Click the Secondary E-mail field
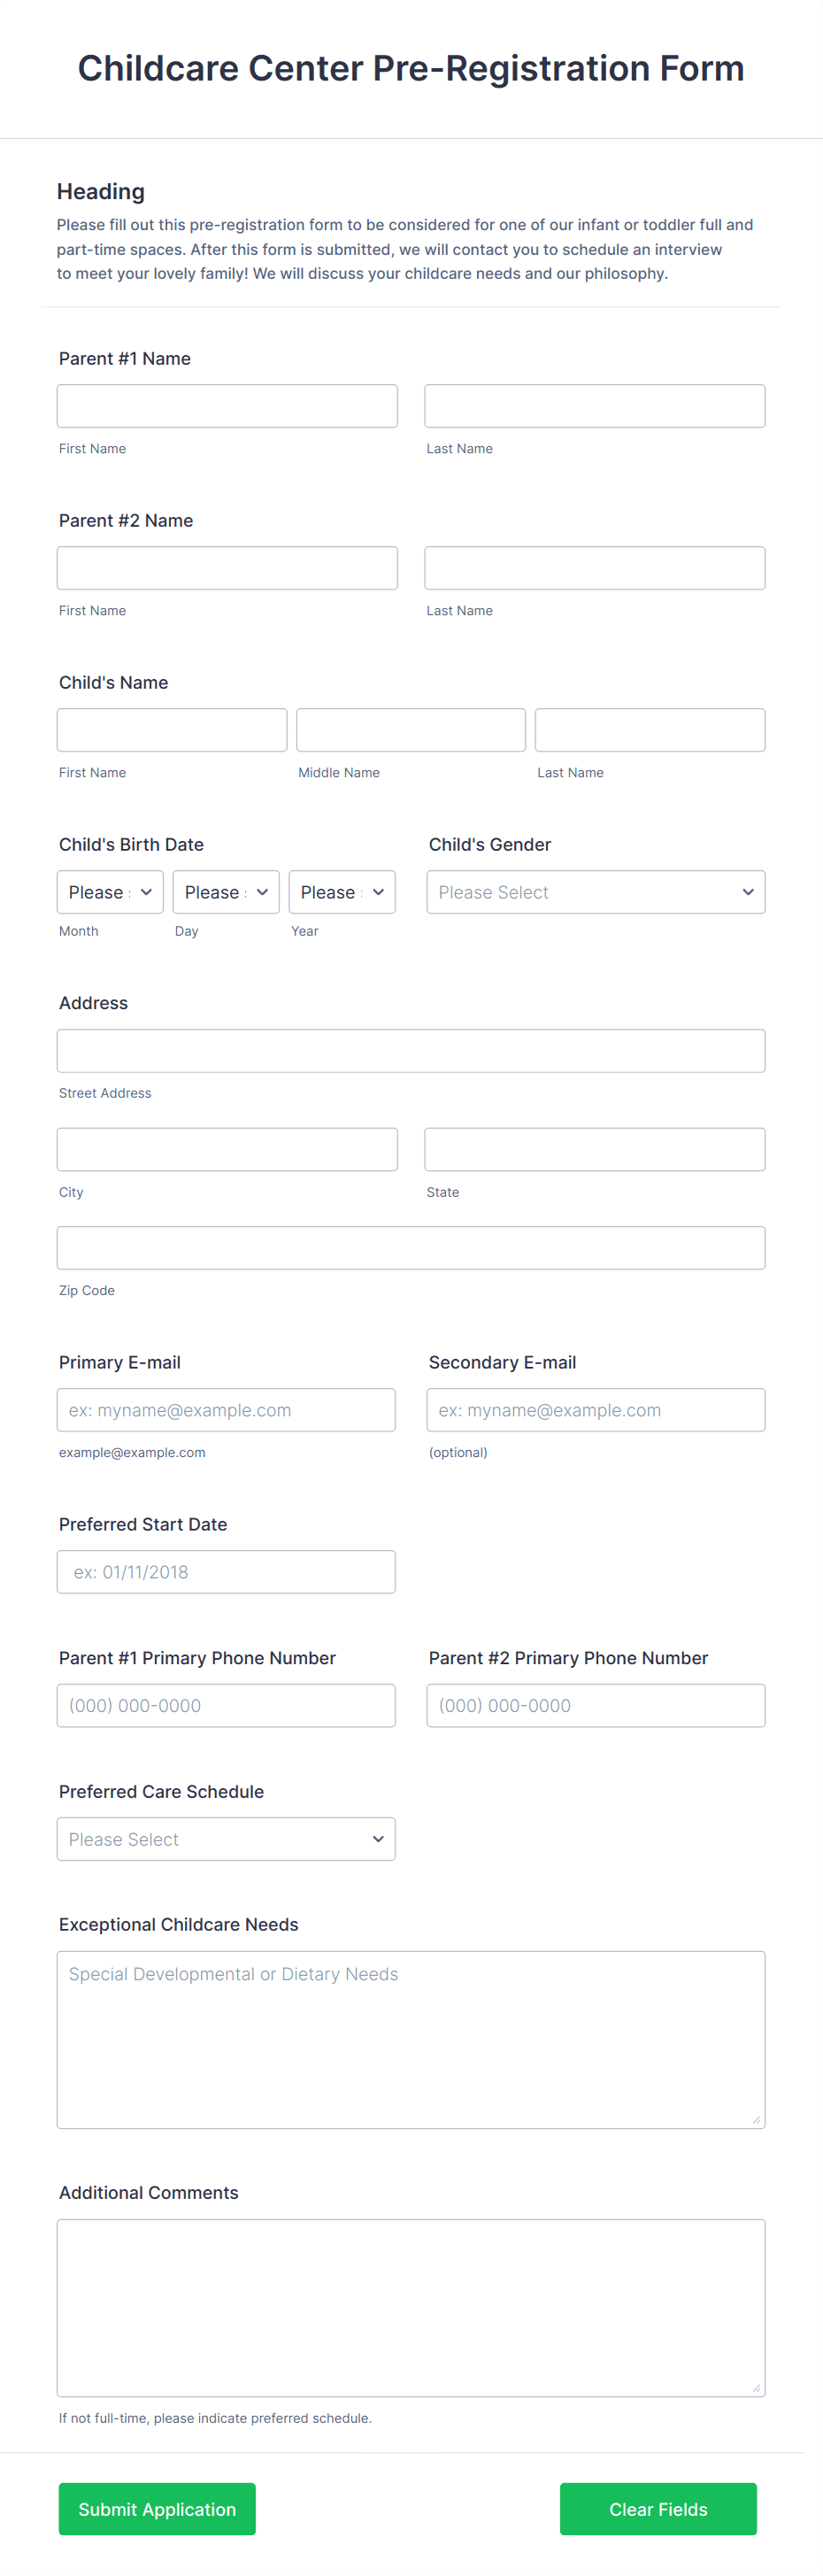This screenshot has height=2576, width=823. tap(595, 1409)
